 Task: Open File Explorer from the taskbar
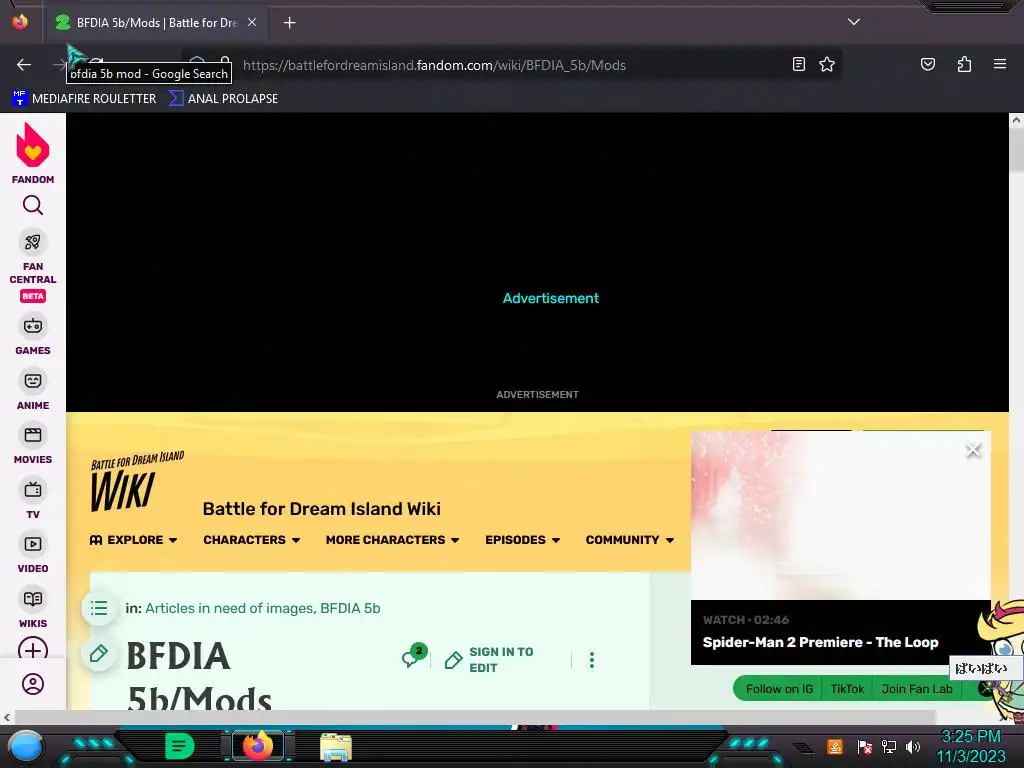[336, 746]
